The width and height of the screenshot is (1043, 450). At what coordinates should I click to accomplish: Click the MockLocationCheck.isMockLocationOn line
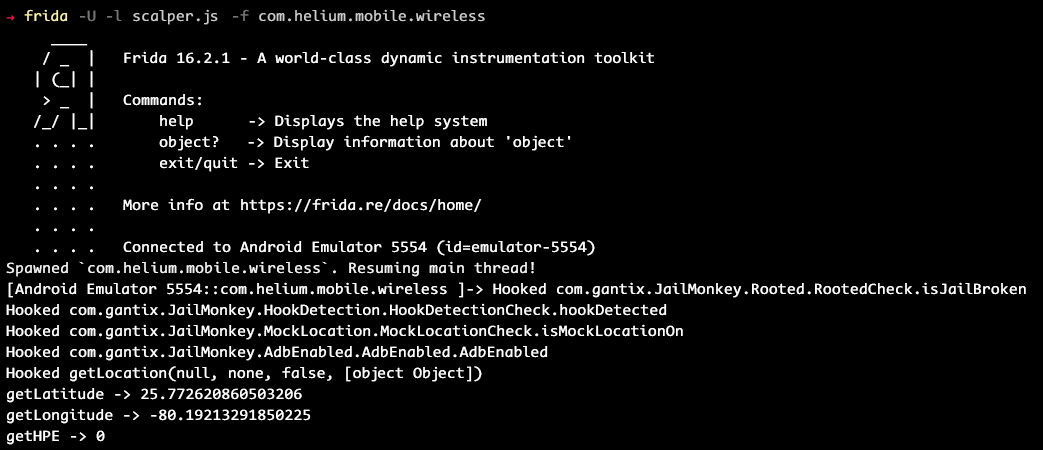click(x=345, y=331)
